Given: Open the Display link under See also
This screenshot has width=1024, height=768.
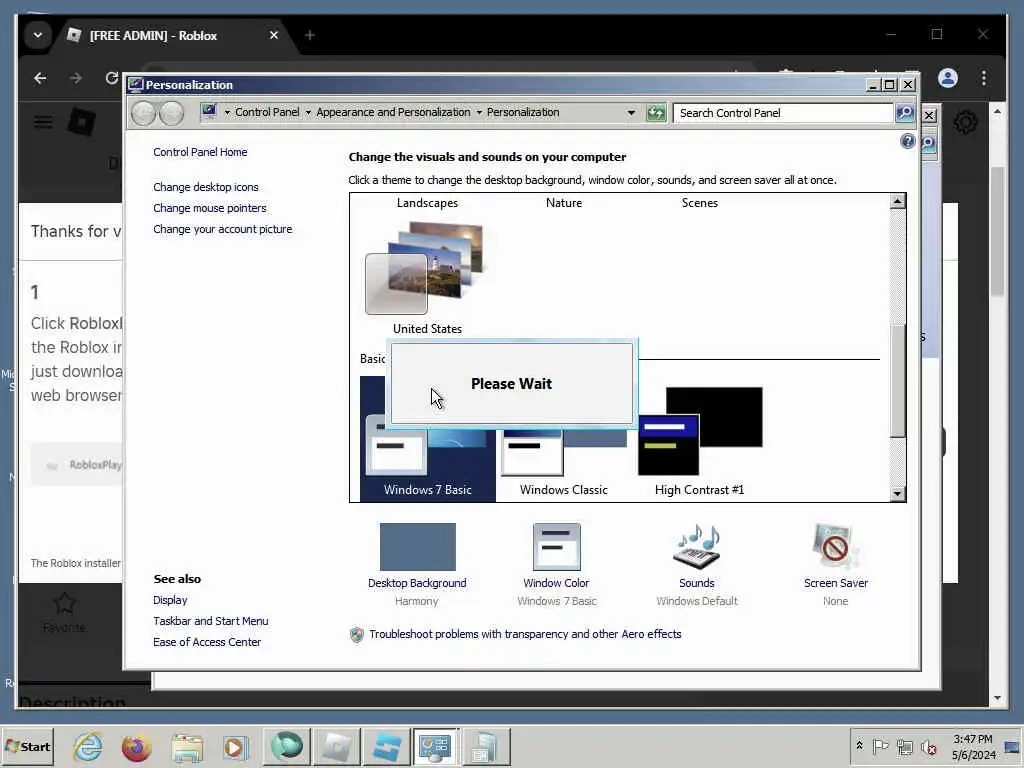Looking at the screenshot, I should pyautogui.click(x=170, y=600).
